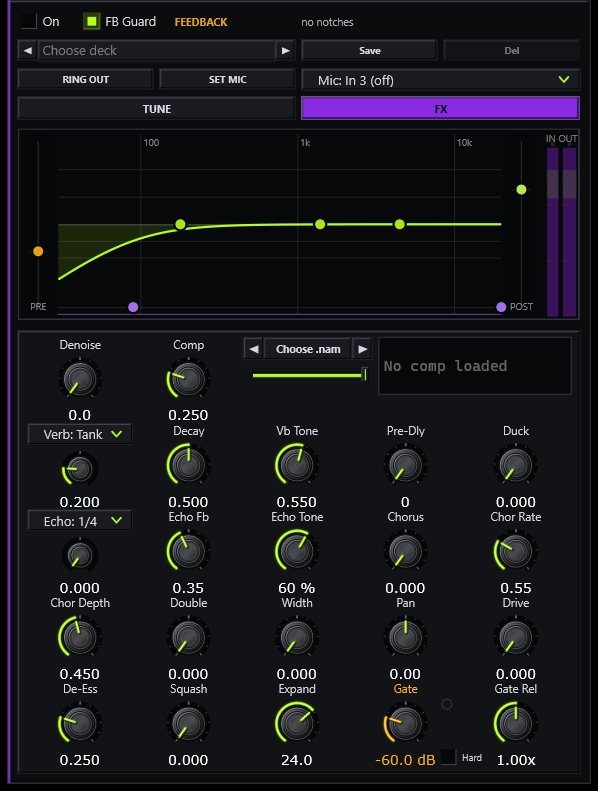Click the .nam mix horizontal slider
The image size is (598, 791).
point(309,375)
